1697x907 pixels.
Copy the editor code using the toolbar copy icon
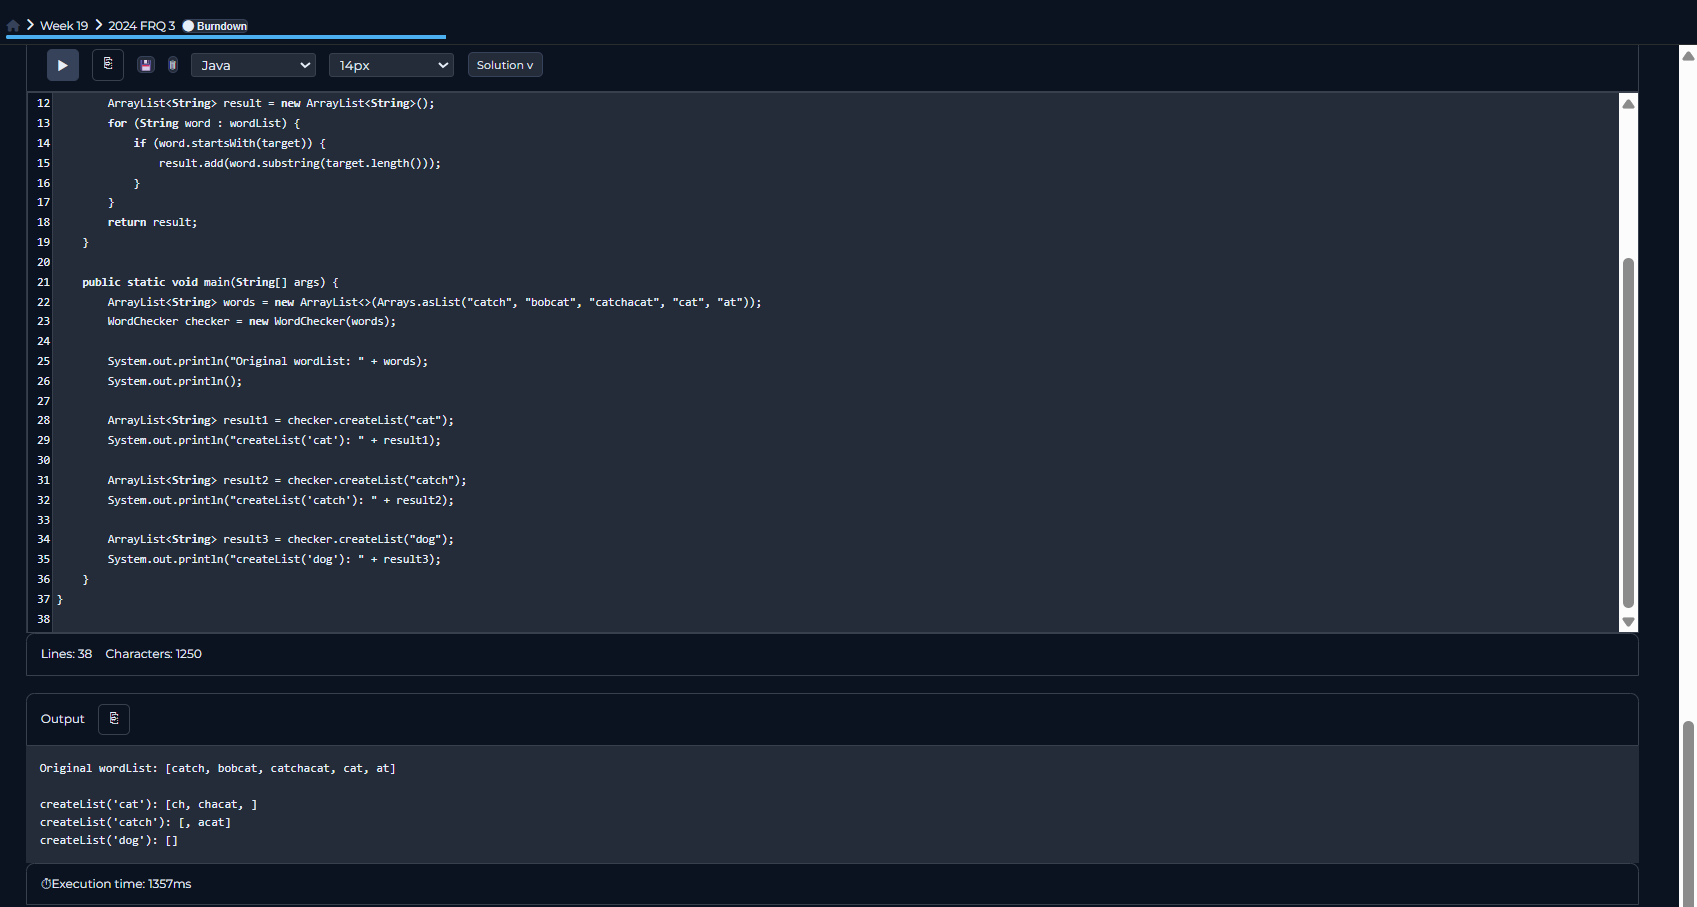[108, 65]
